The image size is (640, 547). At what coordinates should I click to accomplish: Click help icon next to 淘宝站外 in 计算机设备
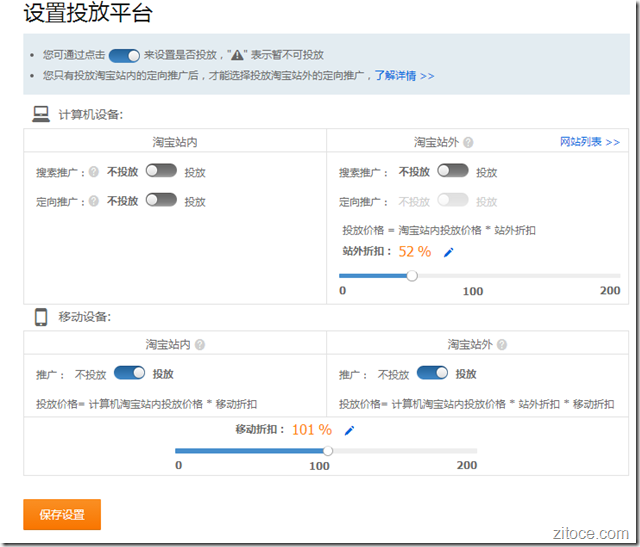click(468, 143)
